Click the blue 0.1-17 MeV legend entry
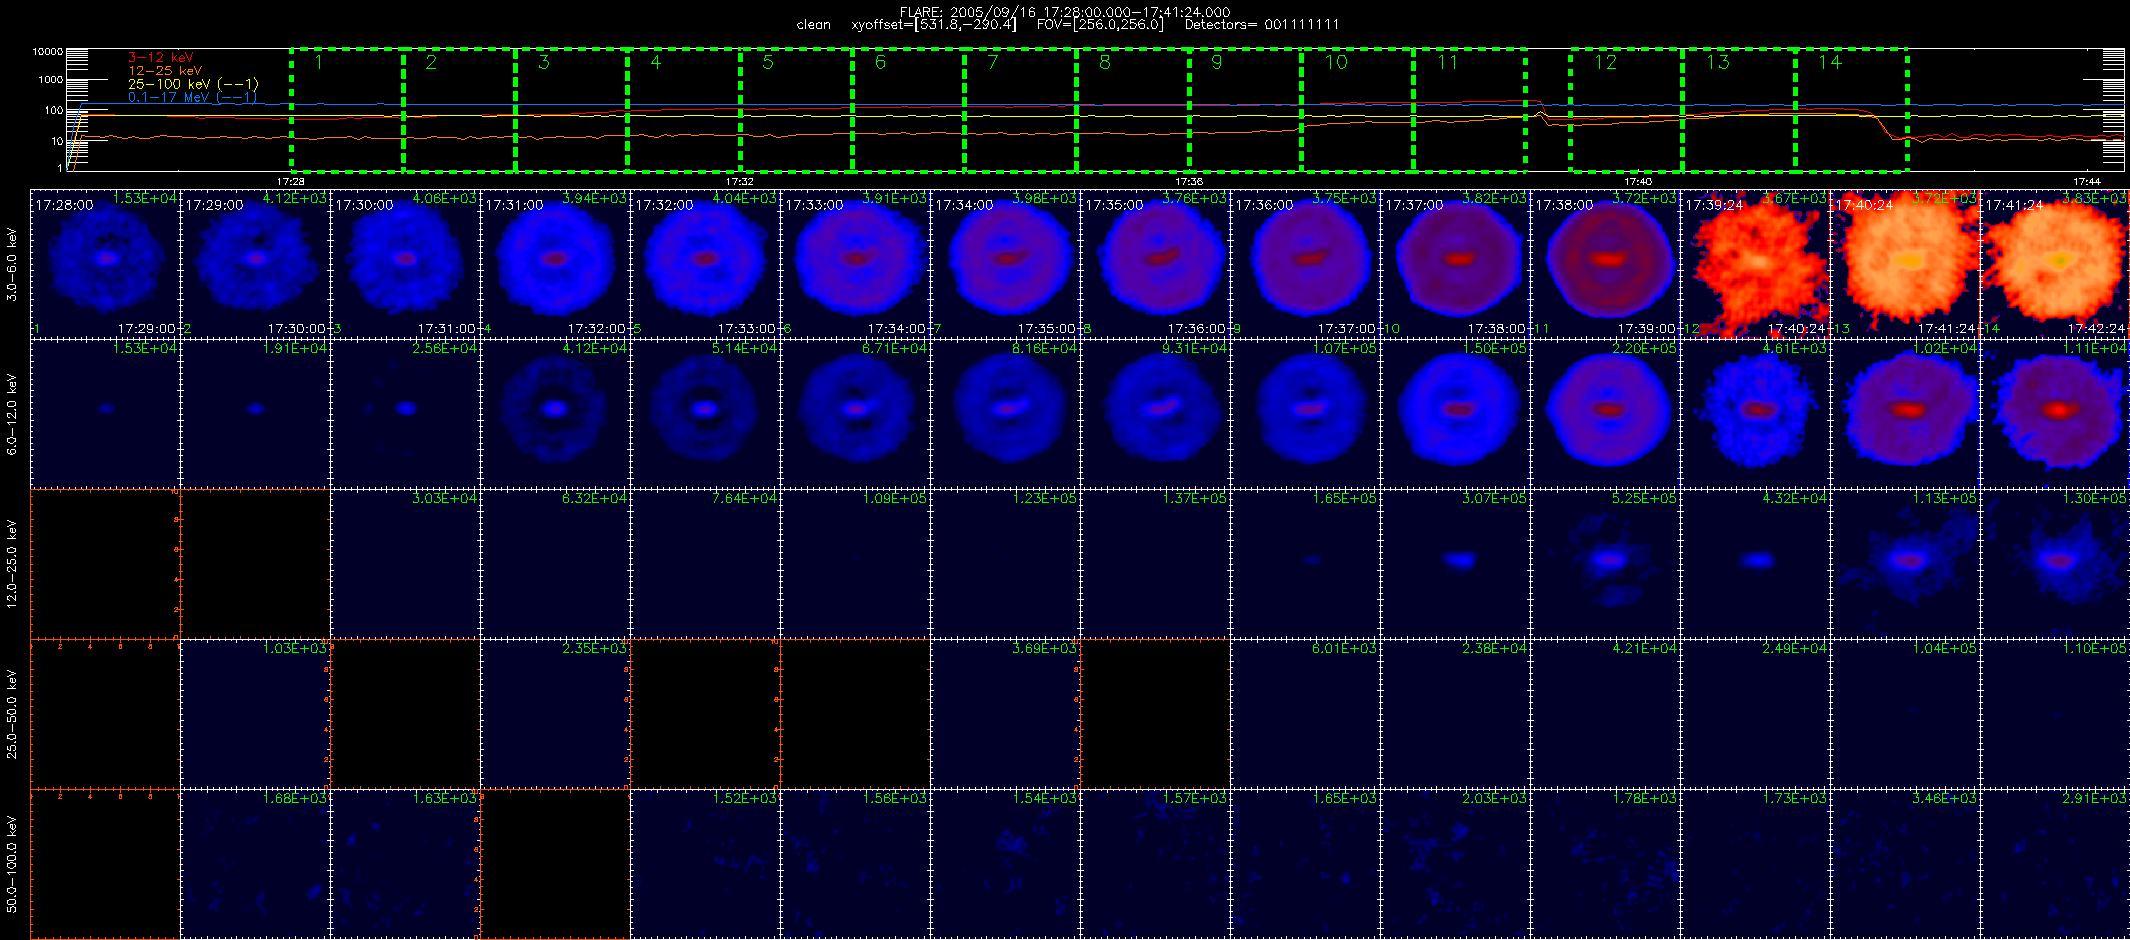 192,97
